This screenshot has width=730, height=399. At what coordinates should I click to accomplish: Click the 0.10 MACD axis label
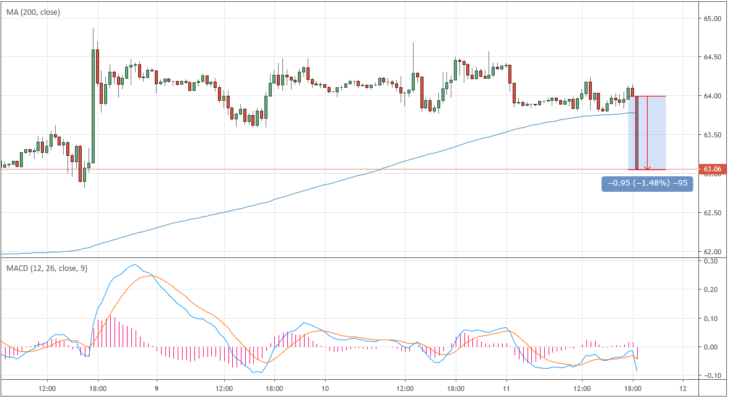click(710, 319)
